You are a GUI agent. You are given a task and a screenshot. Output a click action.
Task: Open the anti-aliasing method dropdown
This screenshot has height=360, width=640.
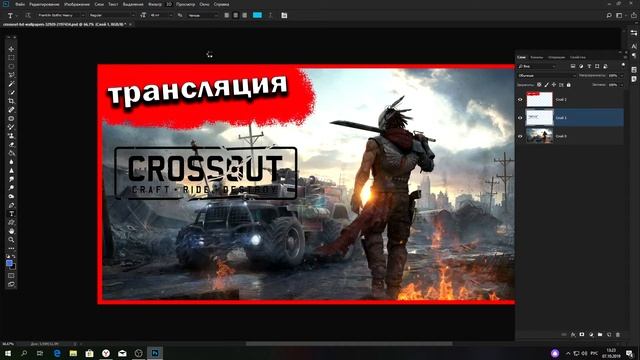(x=202, y=15)
